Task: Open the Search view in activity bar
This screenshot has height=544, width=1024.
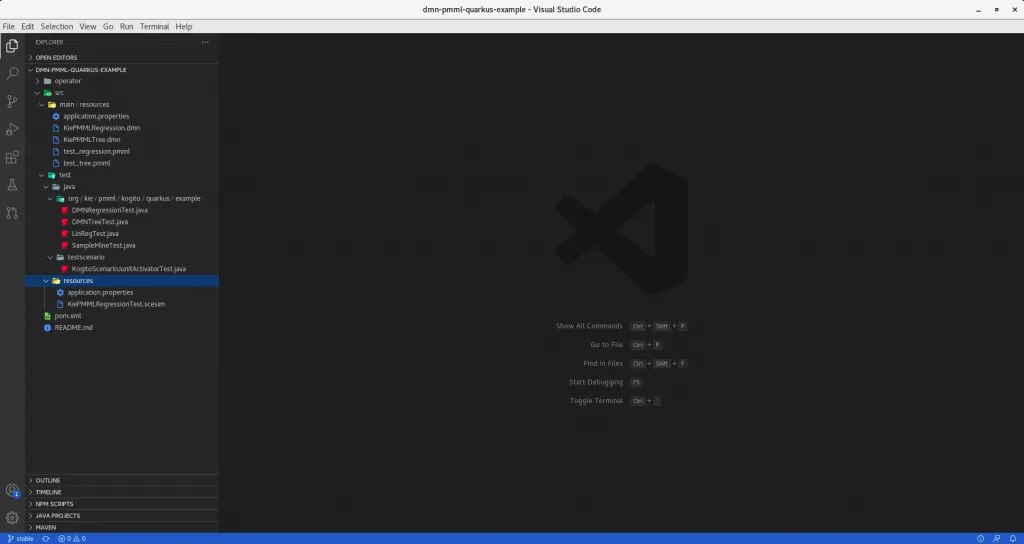Action: pyautogui.click(x=12, y=73)
